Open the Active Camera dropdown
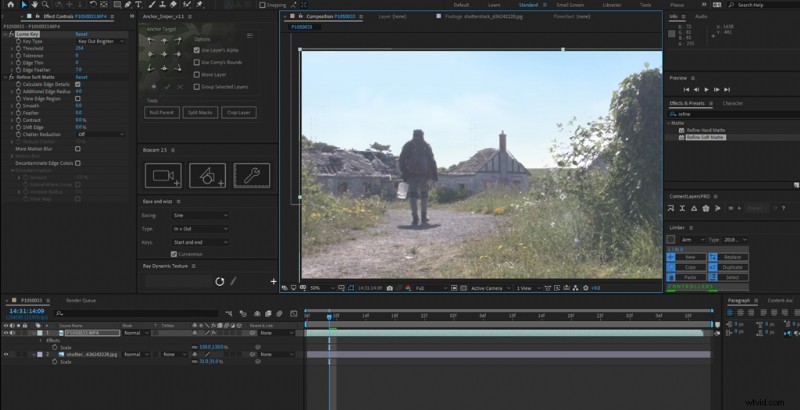The width and height of the screenshot is (800, 410). coord(490,288)
